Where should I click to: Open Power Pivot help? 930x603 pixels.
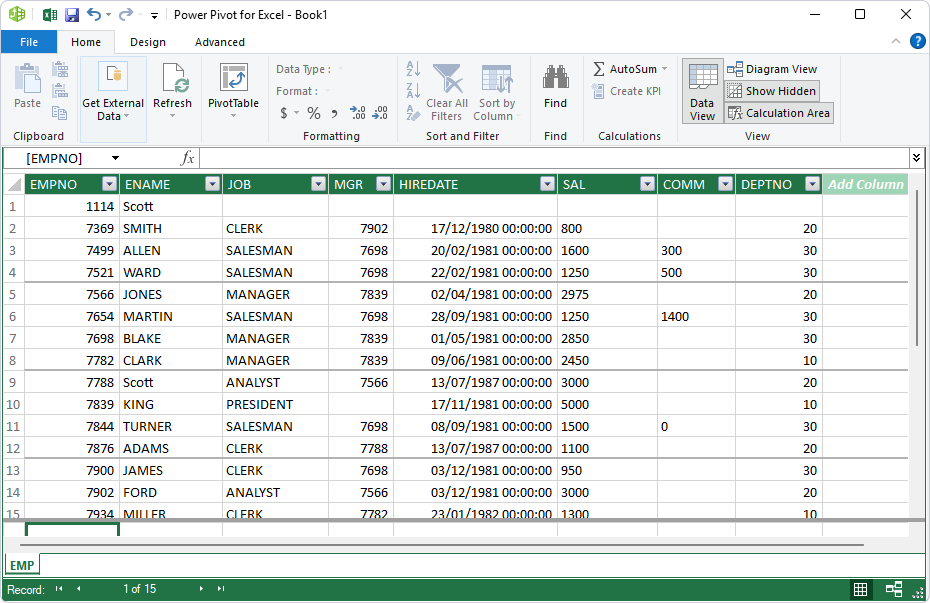(918, 41)
